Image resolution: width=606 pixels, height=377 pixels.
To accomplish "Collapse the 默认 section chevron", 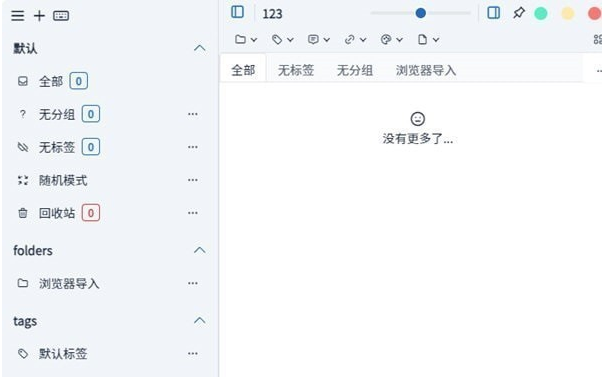I will pyautogui.click(x=199, y=48).
